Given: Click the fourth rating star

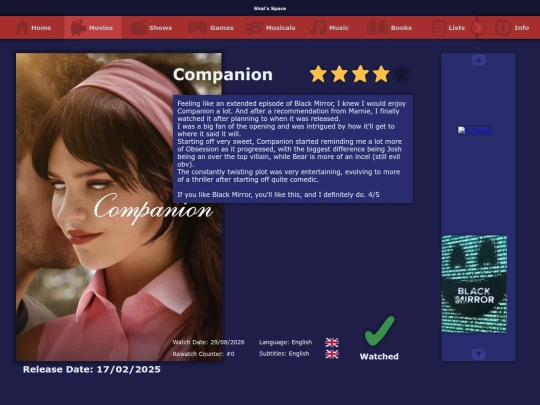Looking at the screenshot, I should coord(381,74).
